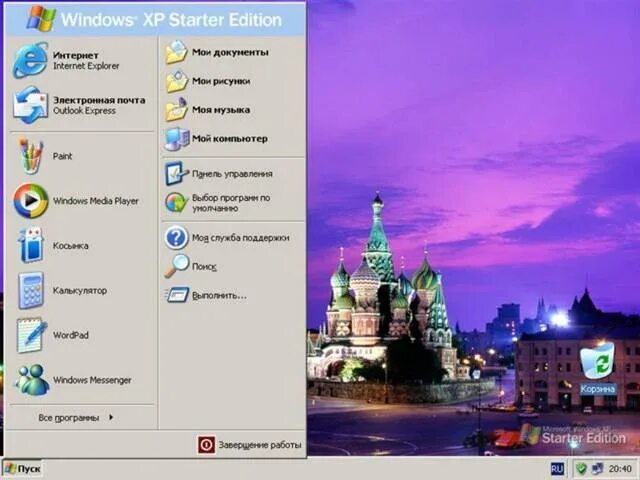Viewport: 640px width, 480px height.
Task: Launch the Outlook Express mail icon
Action: tap(30, 105)
